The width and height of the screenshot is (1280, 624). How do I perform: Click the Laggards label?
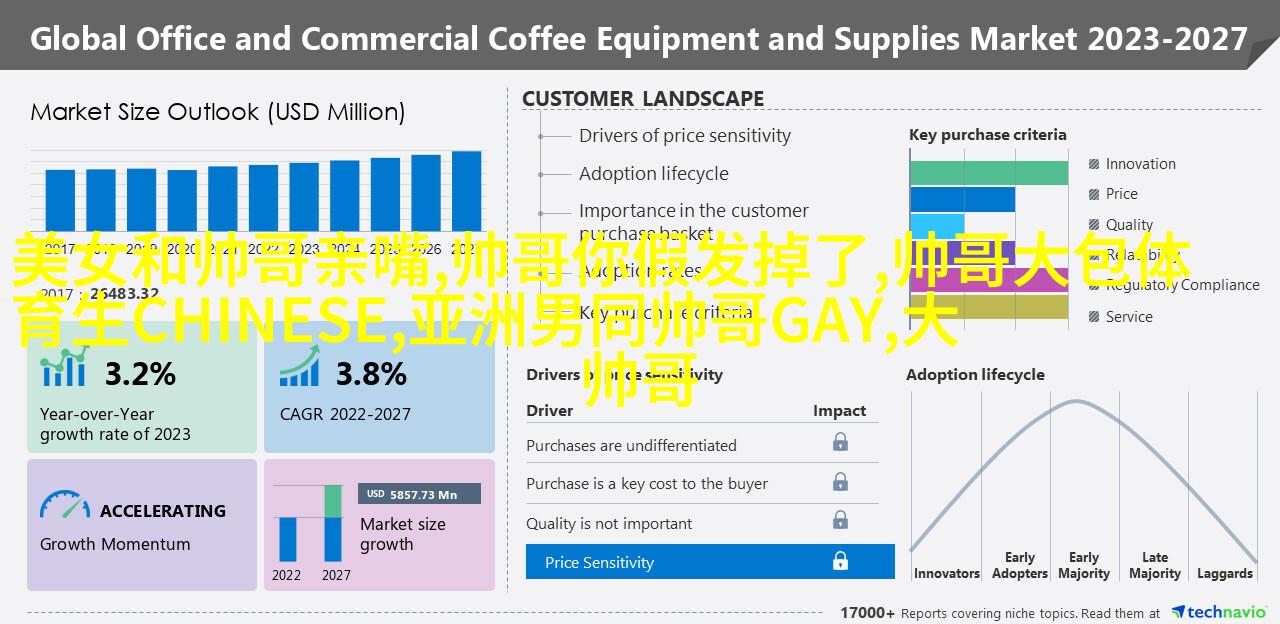coord(1224,574)
